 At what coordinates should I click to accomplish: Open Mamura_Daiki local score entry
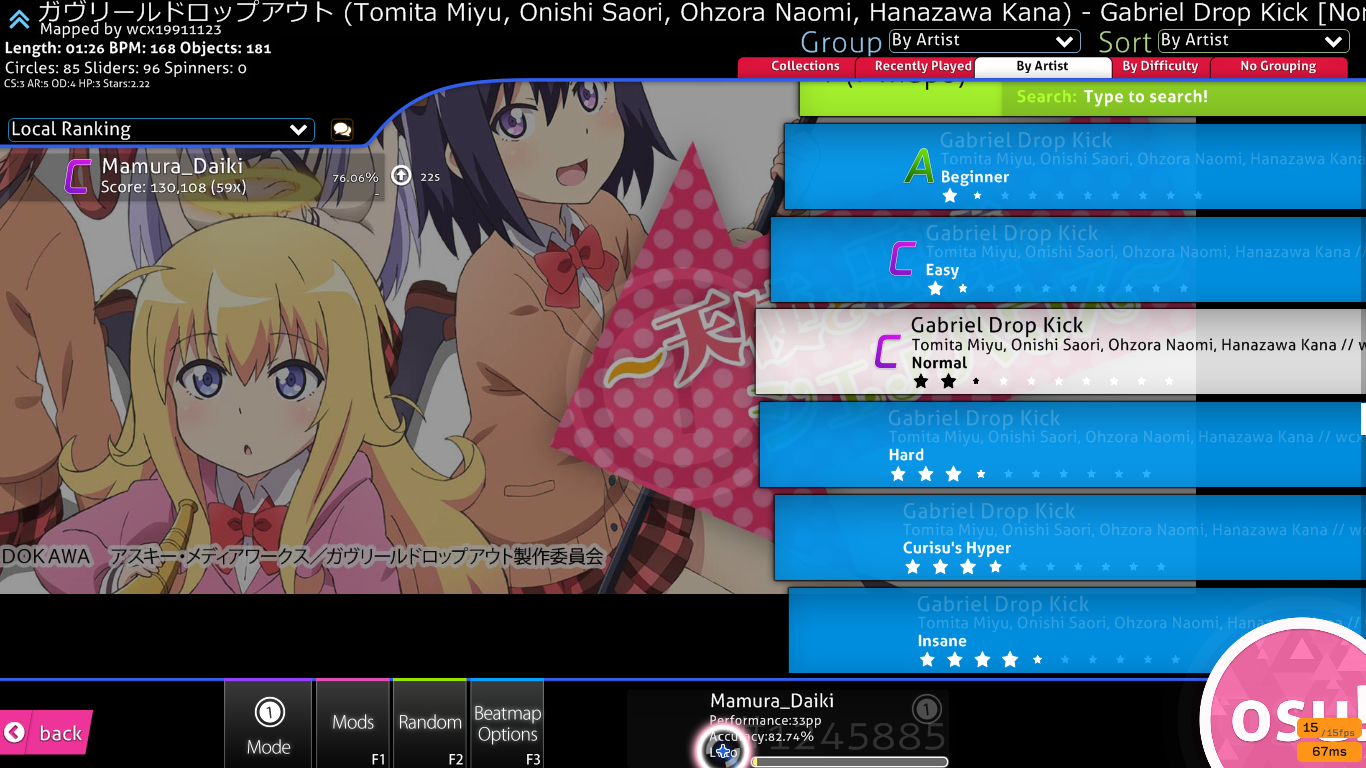[x=192, y=176]
